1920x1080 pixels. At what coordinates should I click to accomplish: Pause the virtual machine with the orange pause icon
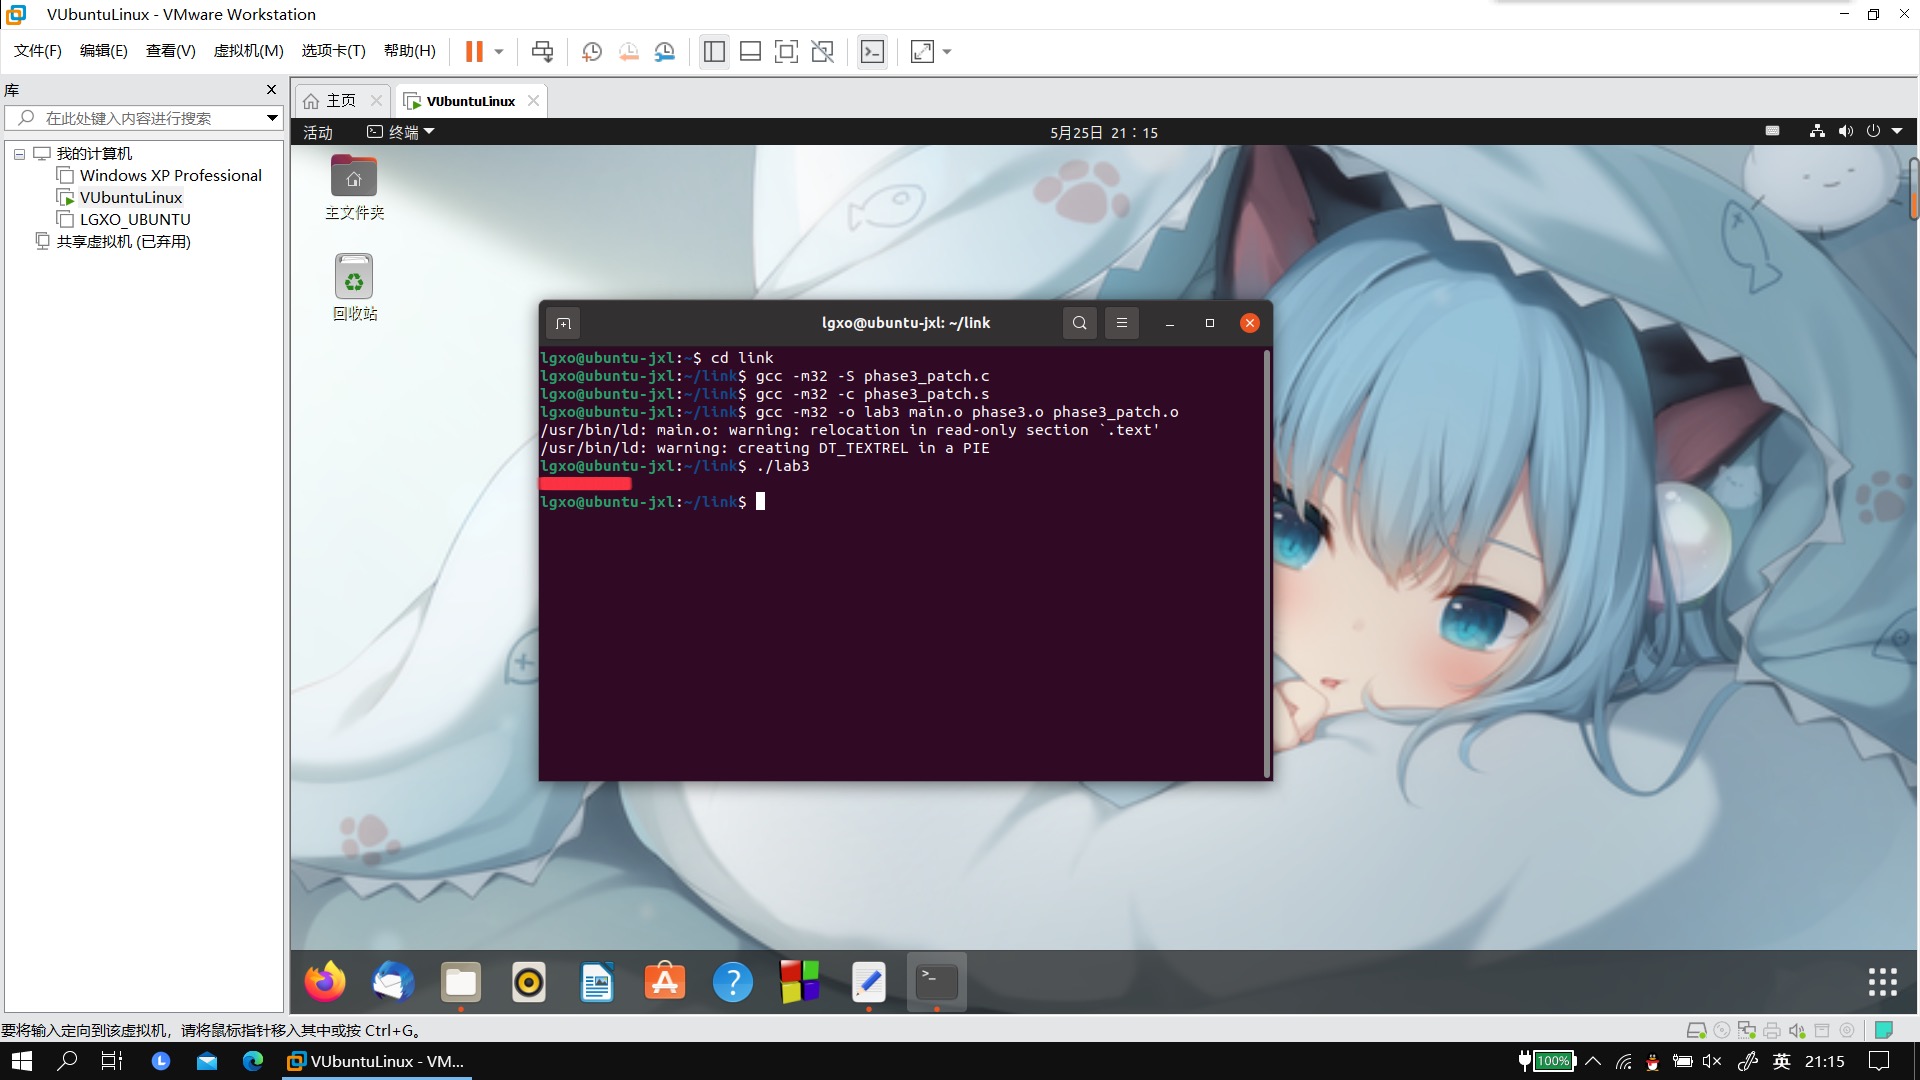(x=474, y=51)
